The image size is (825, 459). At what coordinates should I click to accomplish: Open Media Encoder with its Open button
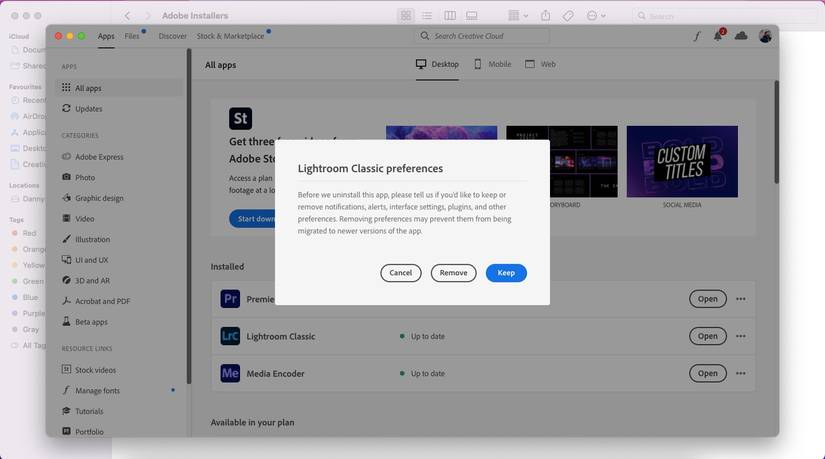708,373
